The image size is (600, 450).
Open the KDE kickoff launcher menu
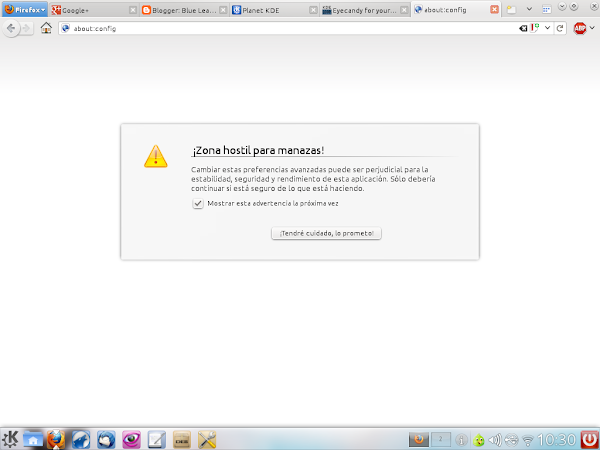(x=10, y=439)
